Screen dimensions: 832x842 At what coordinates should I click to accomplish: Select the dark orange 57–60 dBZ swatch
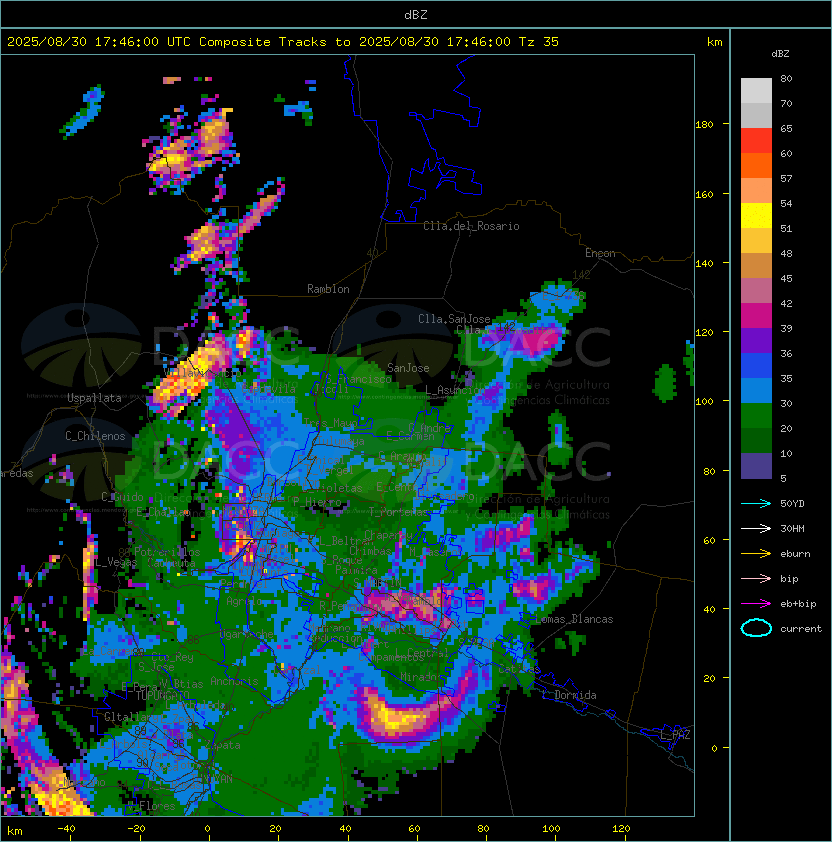point(756,165)
